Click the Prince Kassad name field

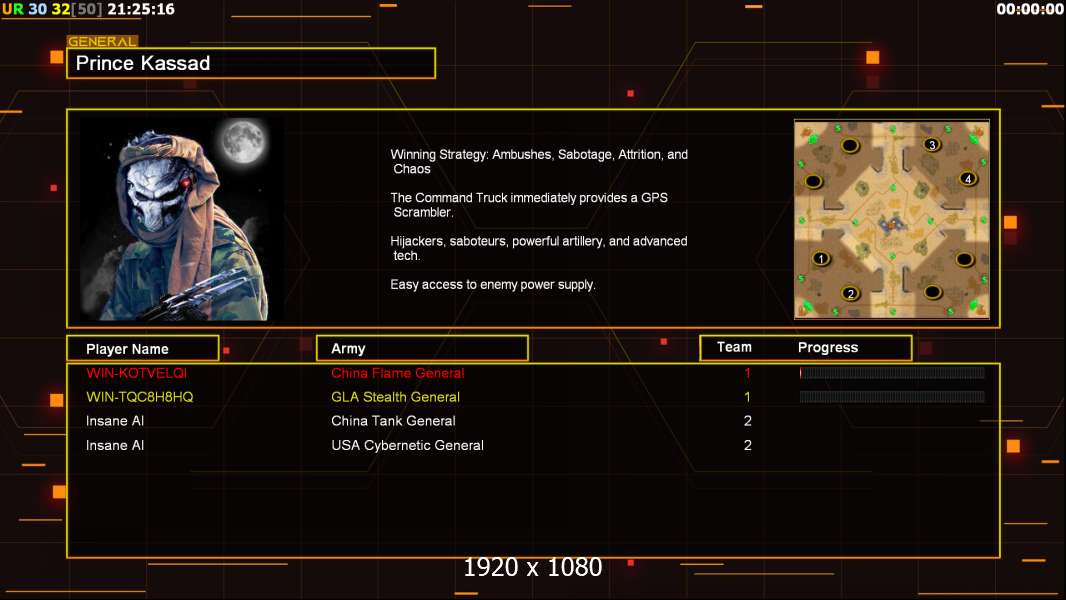(251, 63)
